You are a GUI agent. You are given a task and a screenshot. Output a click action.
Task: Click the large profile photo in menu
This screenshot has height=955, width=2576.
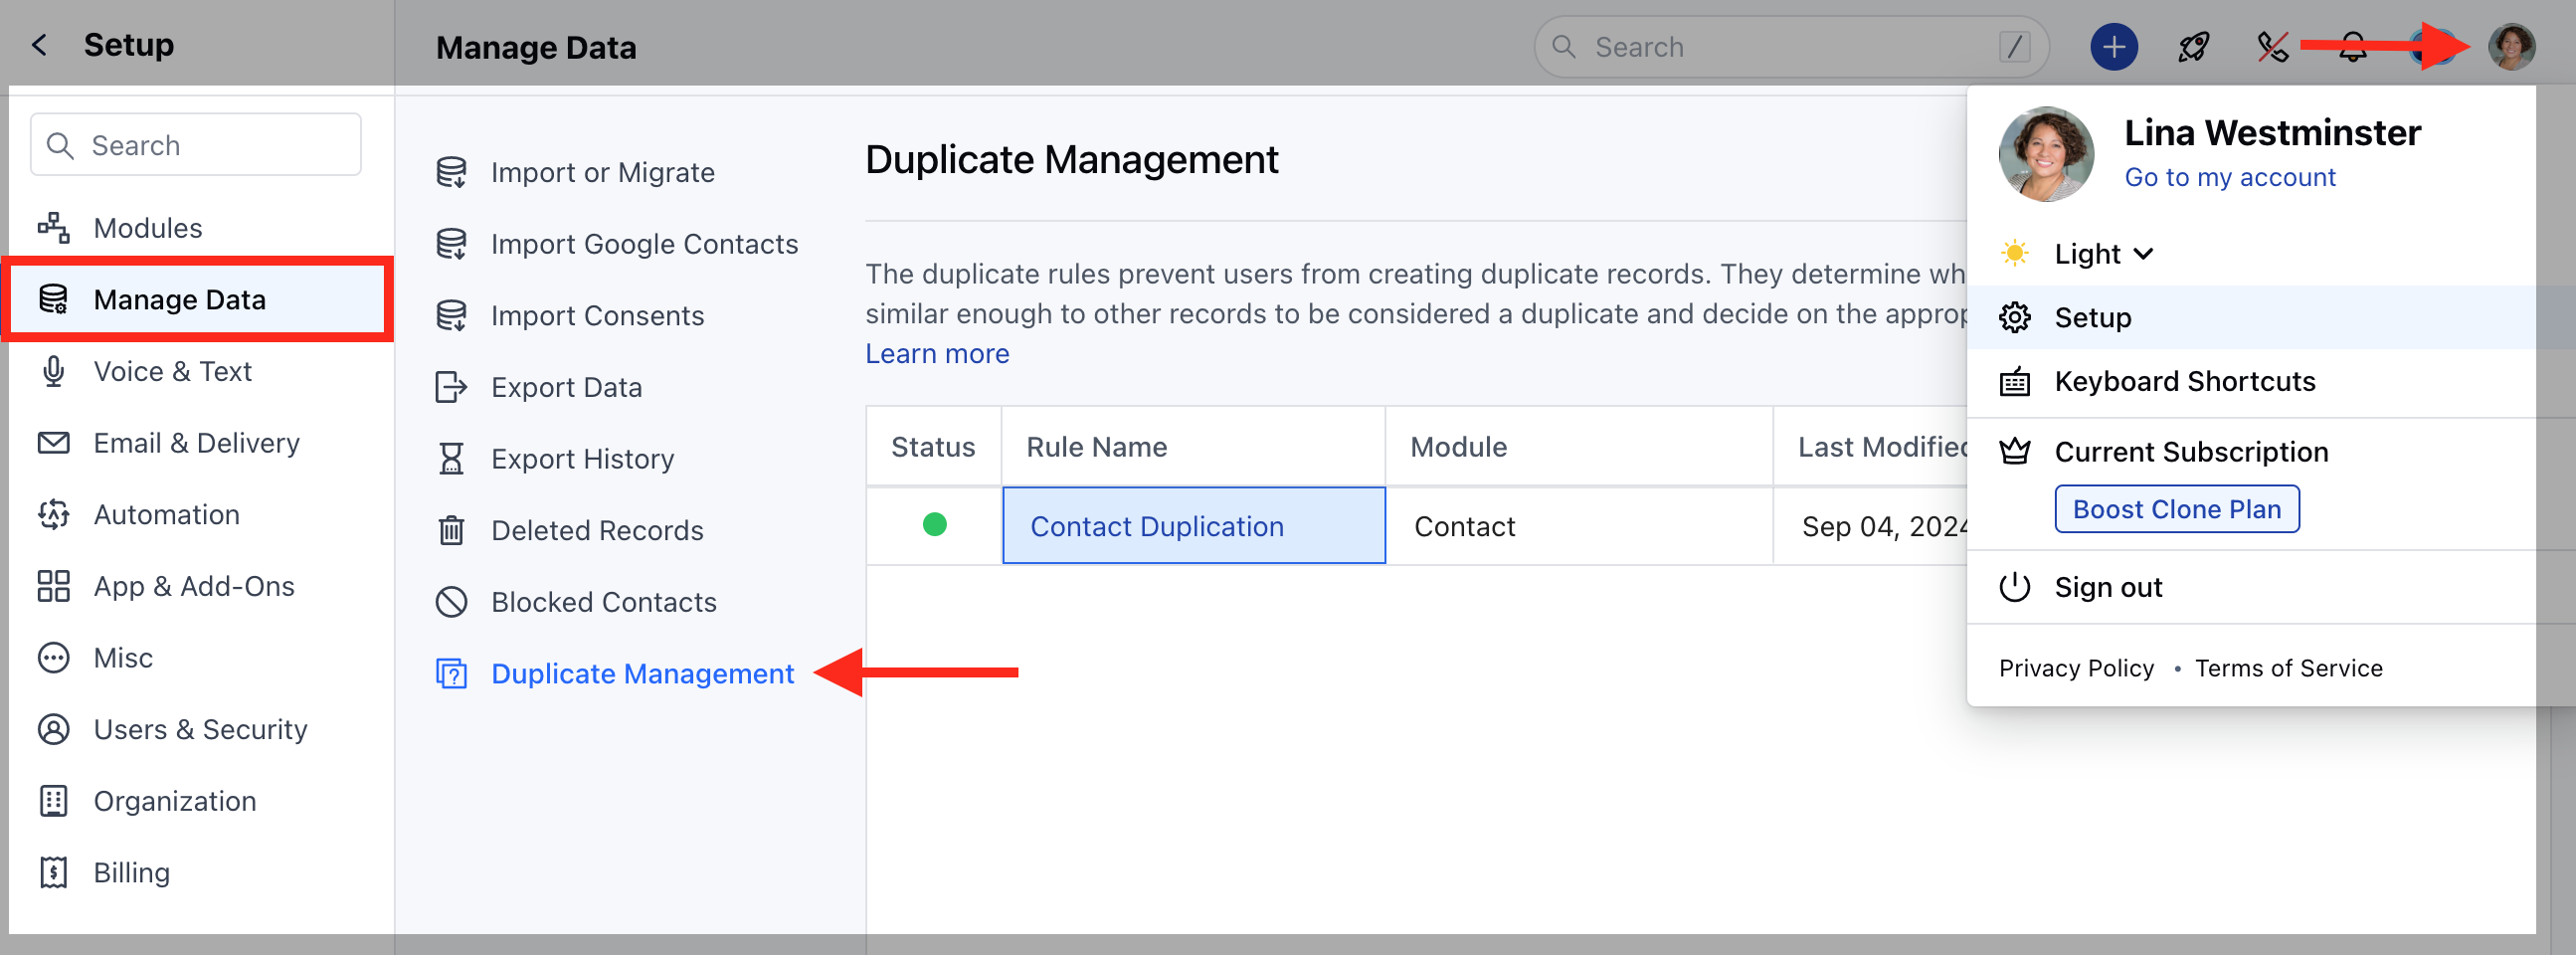click(2045, 154)
